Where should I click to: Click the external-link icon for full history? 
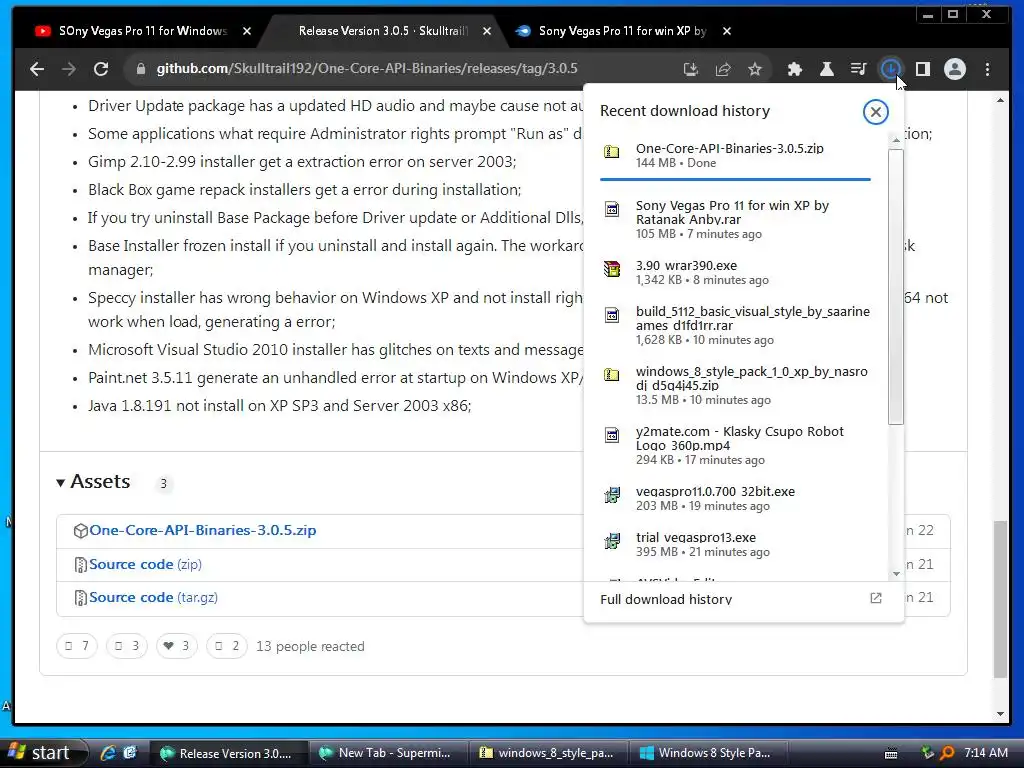pos(876,598)
